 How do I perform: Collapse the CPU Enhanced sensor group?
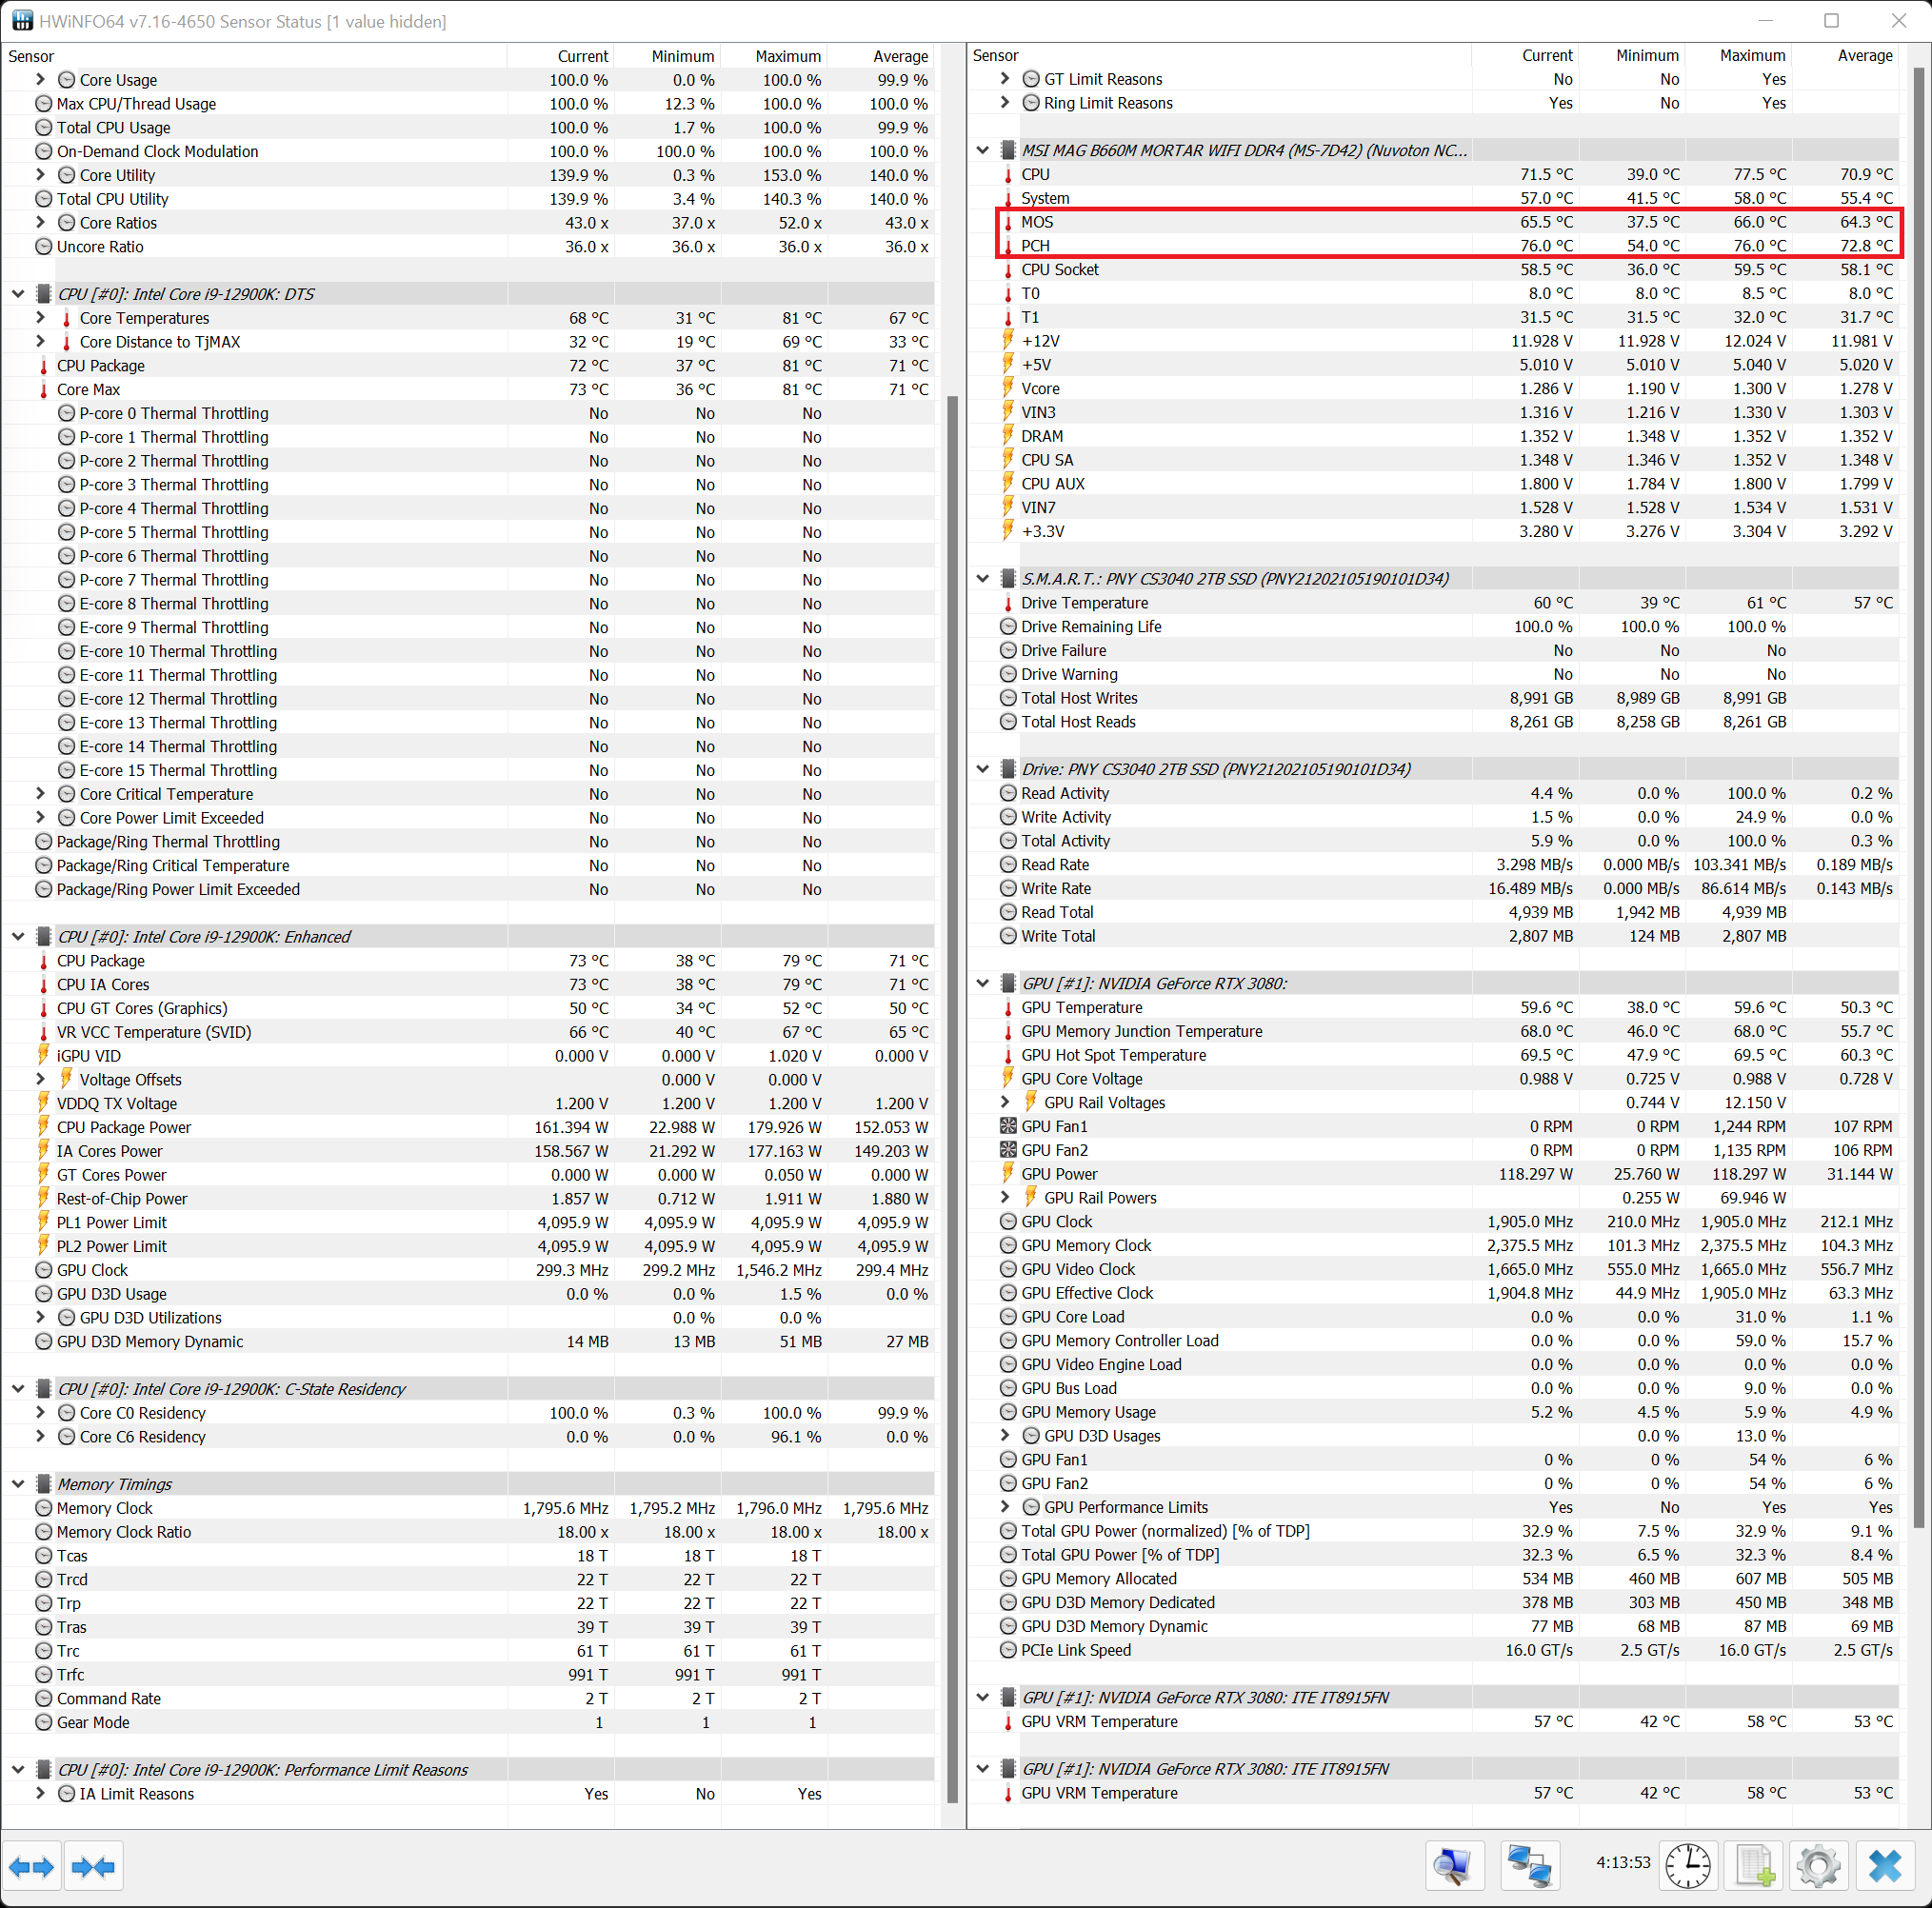tap(18, 937)
